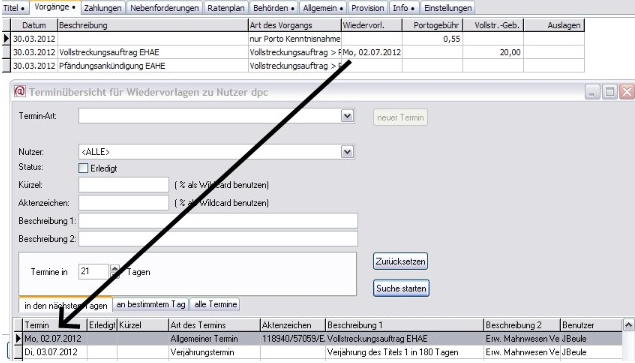The image size is (635, 363).
Task: Click the Auslagen column header
Action: [x=554, y=25]
